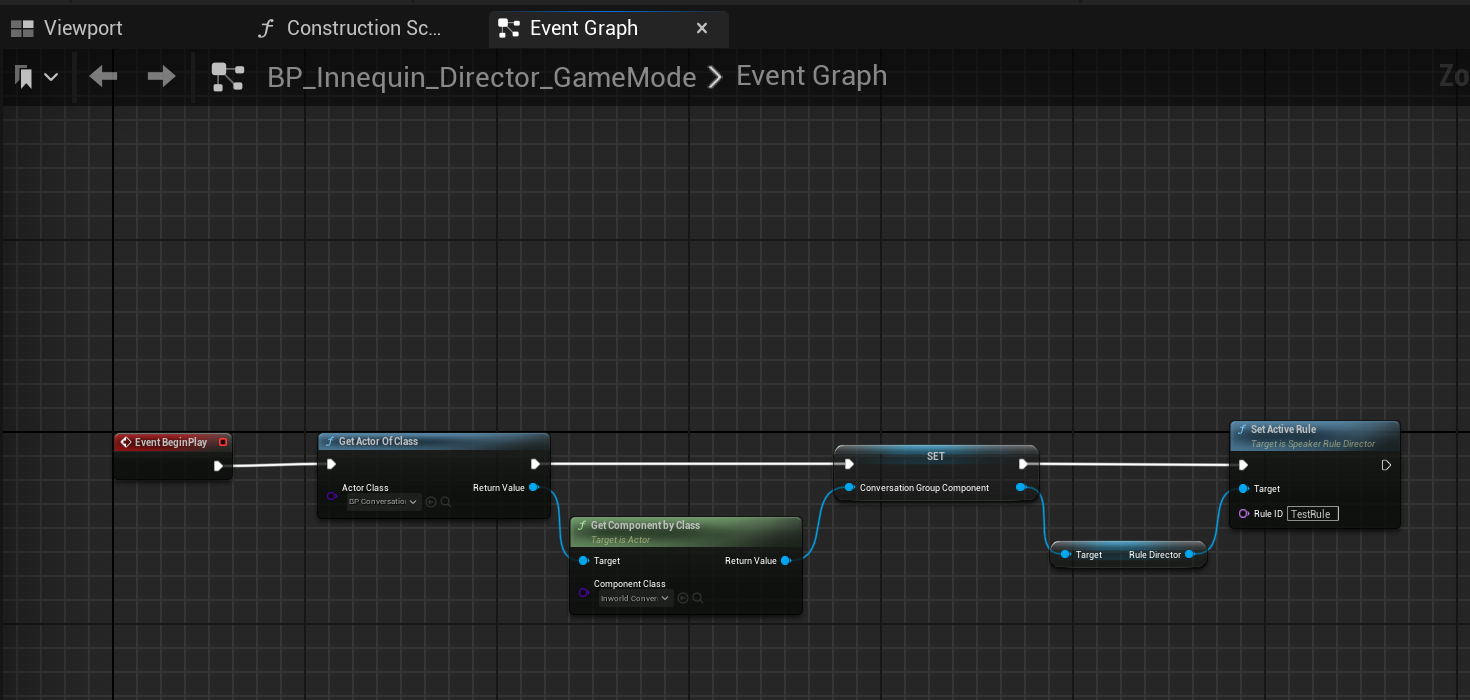This screenshot has height=700, width=1470.
Task: Click the Rule Director output pin
Action: pyautogui.click(x=1190, y=554)
